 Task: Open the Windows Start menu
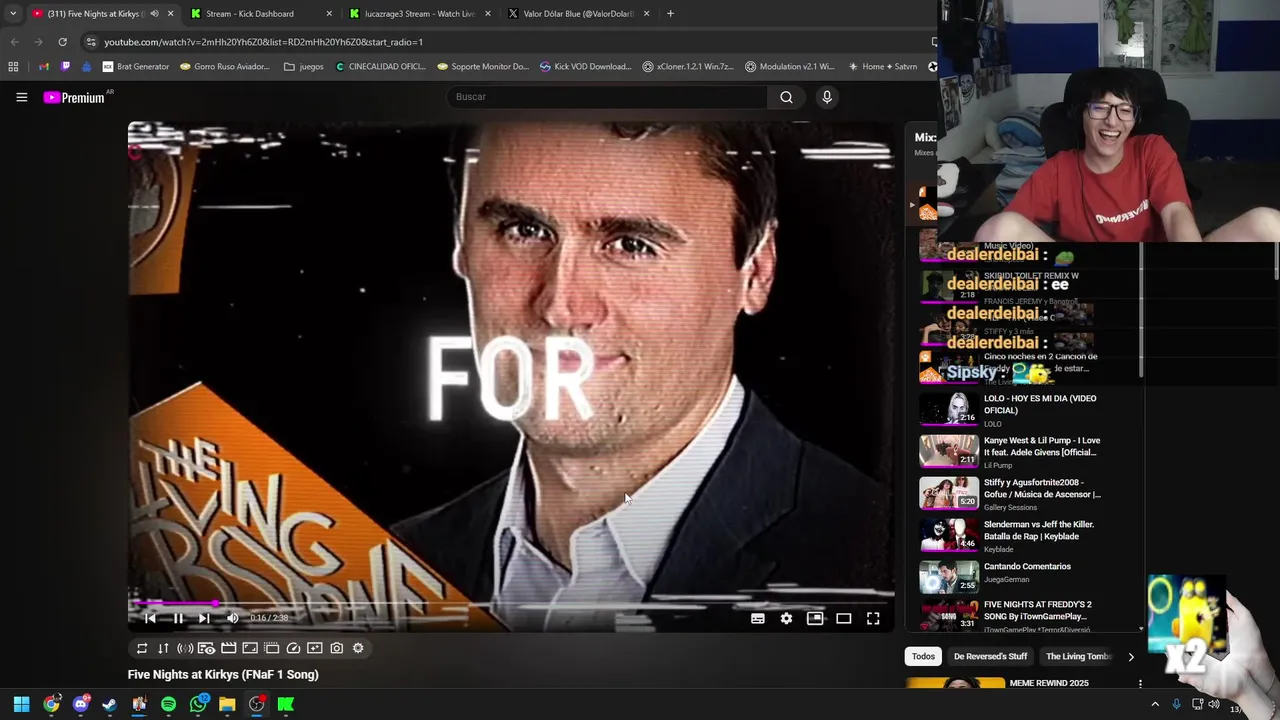[21, 705]
